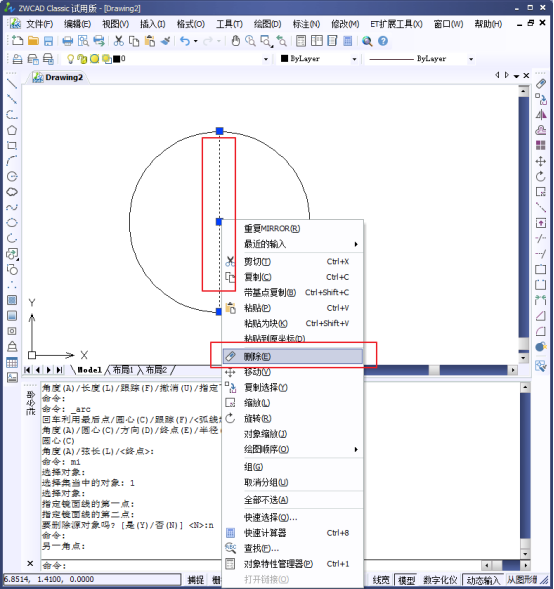The width and height of the screenshot is (554, 589).
Task: Expand the layer list dropdown
Action: (x=266, y=59)
